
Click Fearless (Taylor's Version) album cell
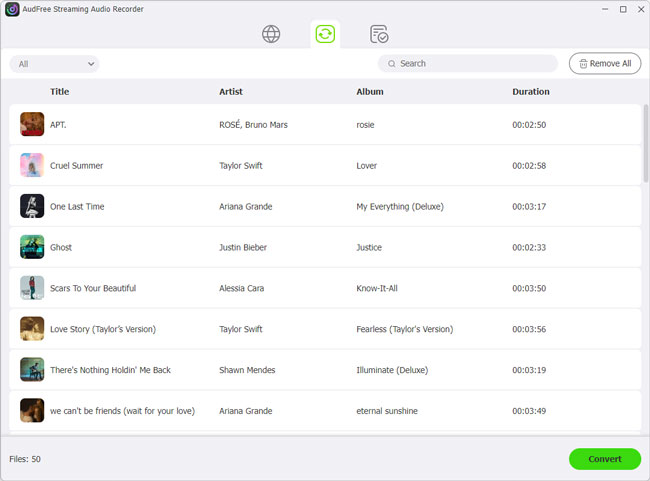pyautogui.click(x=405, y=329)
